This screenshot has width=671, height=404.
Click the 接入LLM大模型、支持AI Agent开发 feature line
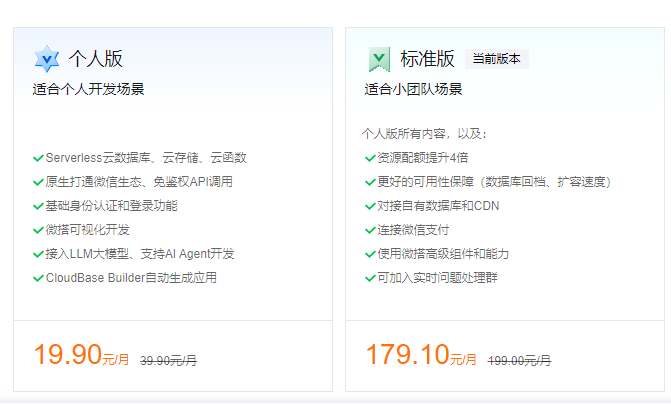pyautogui.click(x=140, y=254)
